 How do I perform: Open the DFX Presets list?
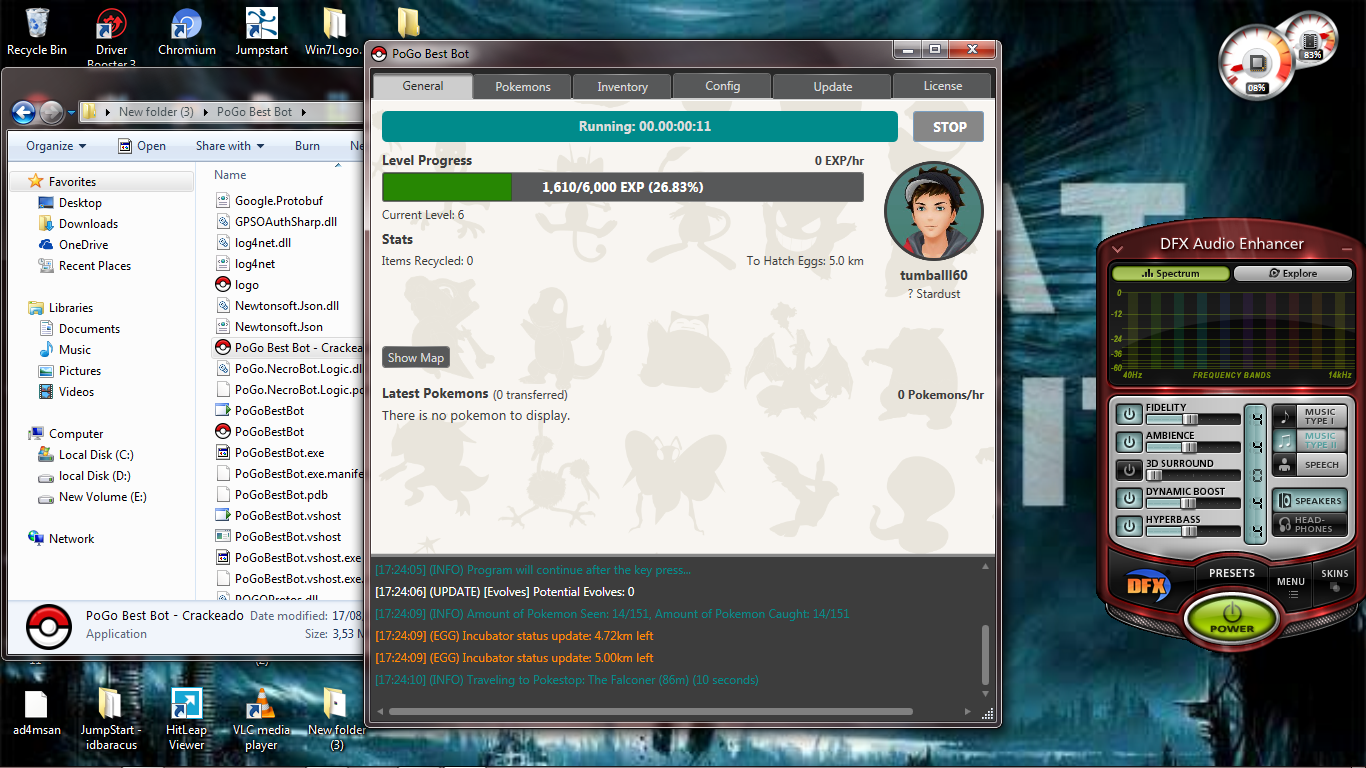click(1231, 574)
